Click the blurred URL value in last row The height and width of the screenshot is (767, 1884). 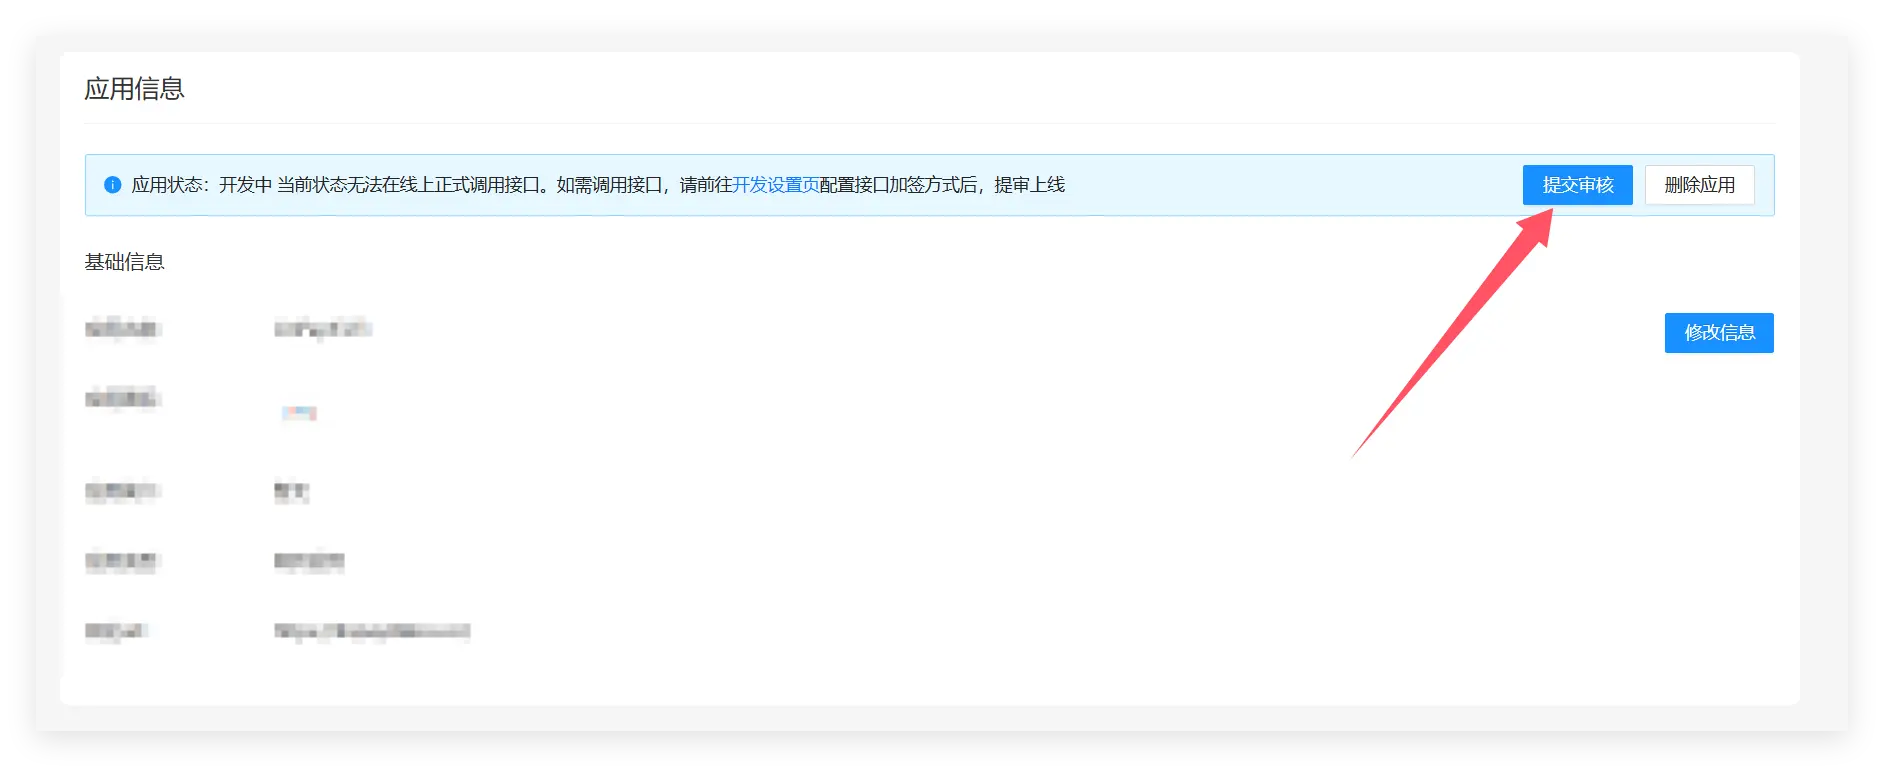(372, 631)
